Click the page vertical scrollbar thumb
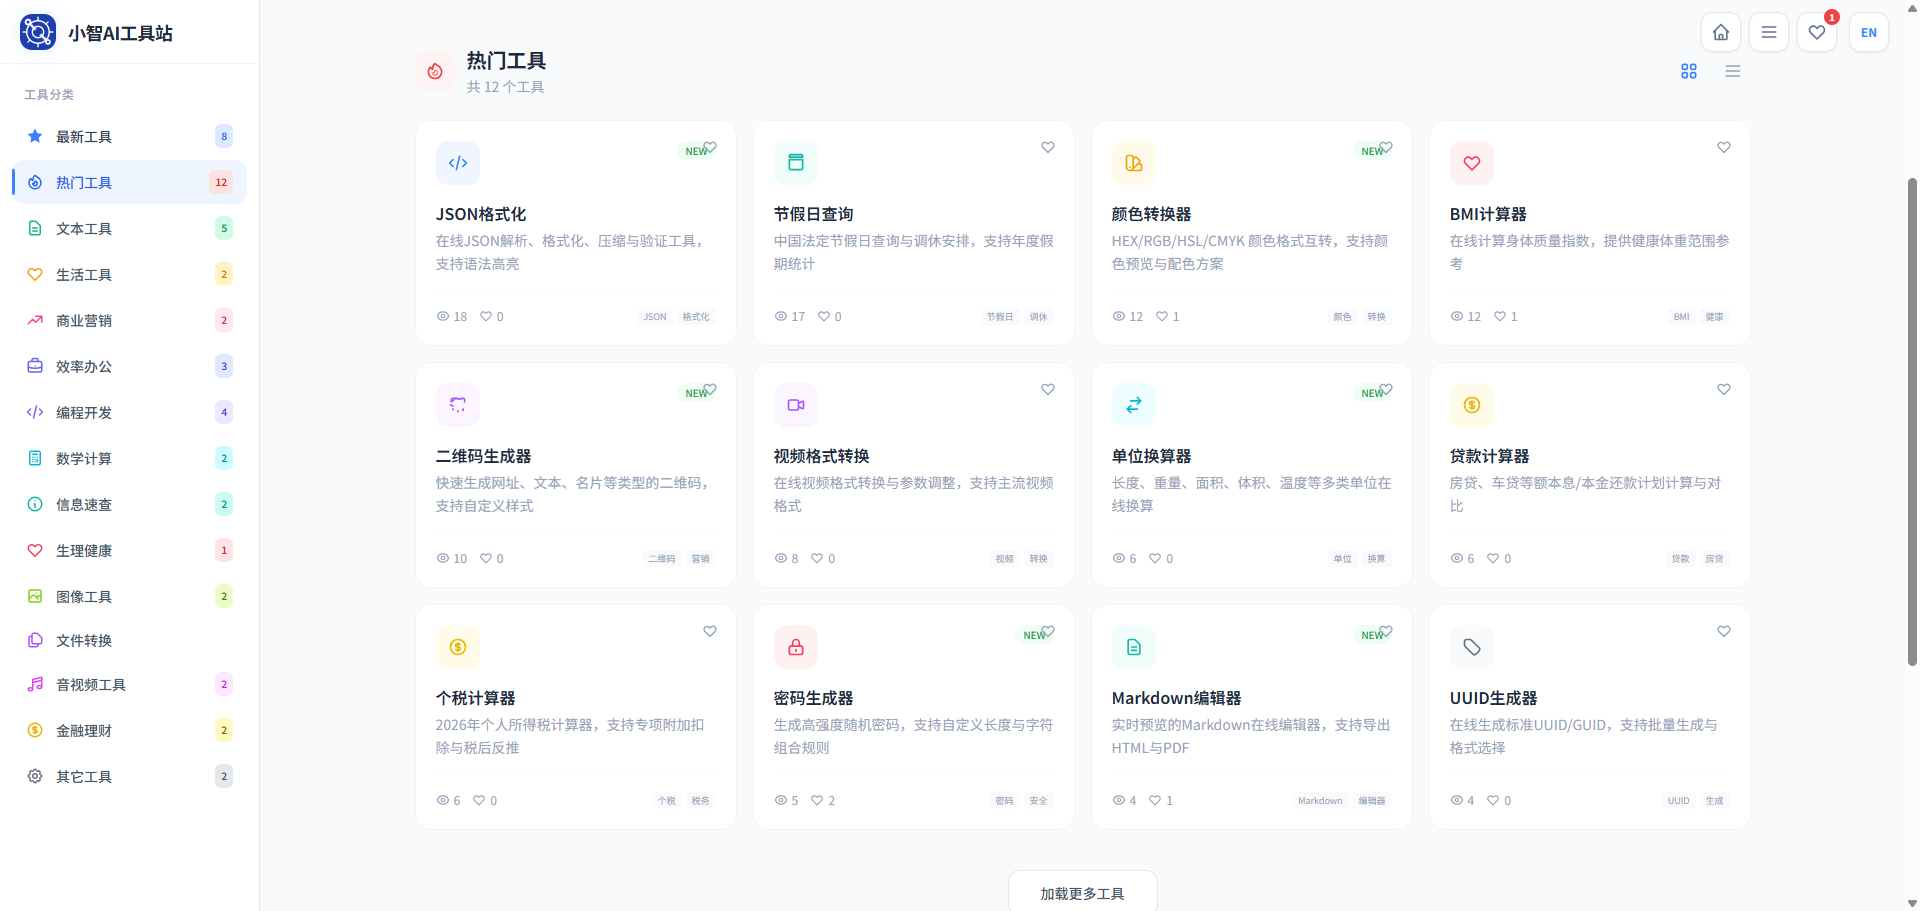1920x911 pixels. click(x=1913, y=422)
